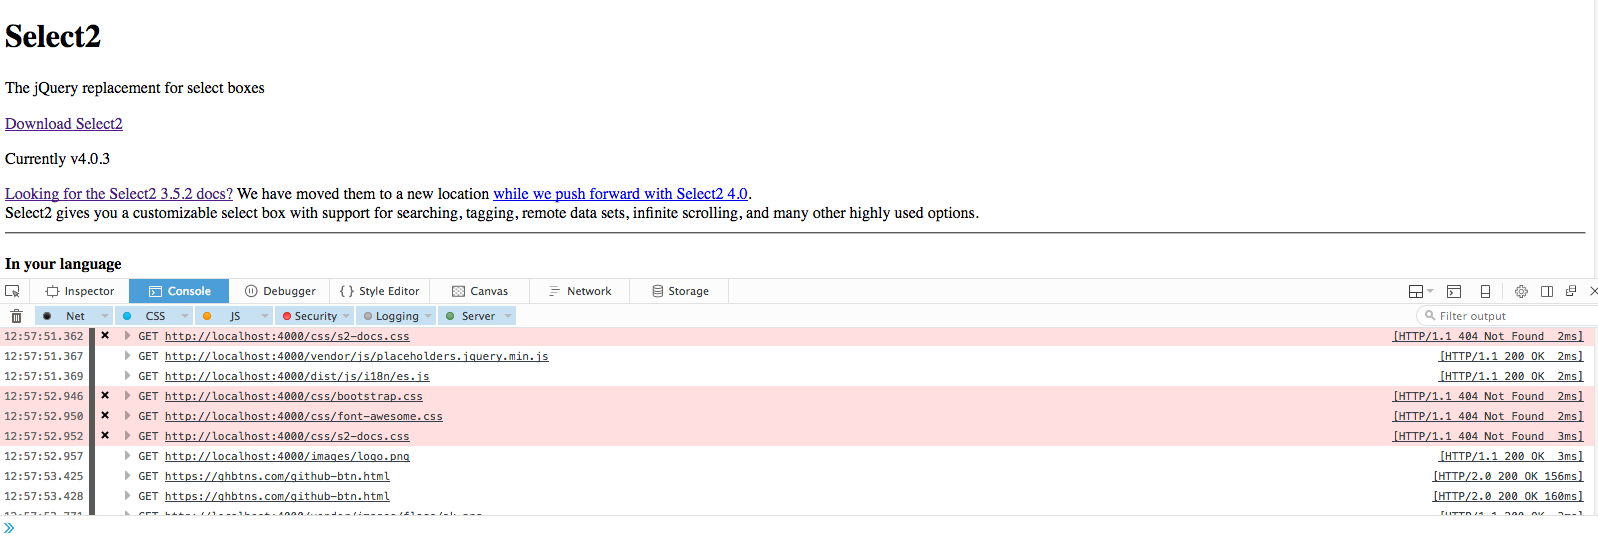Viewport: 1598px width, 536px height.
Task: Open the placeholders.jquery.min.js URL link
Action: pyautogui.click(x=357, y=356)
